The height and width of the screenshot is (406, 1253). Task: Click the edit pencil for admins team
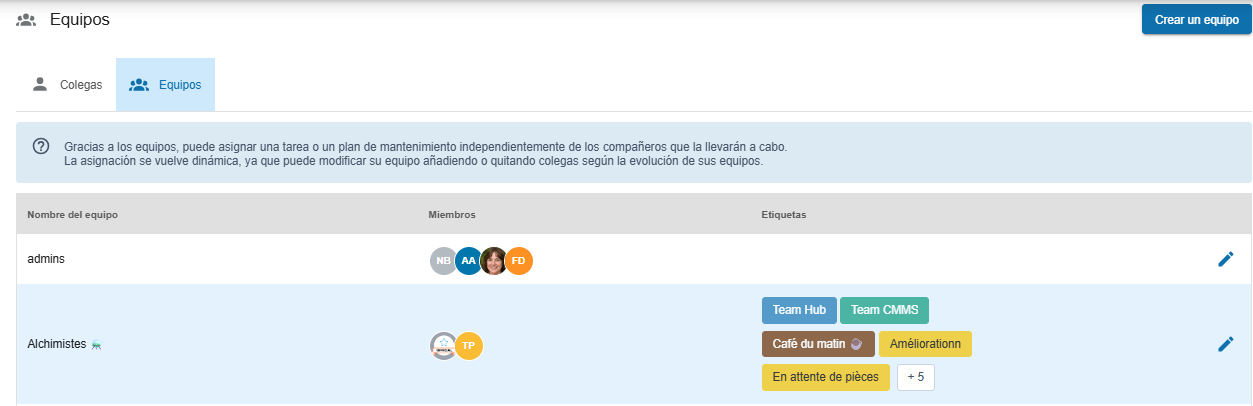click(1225, 260)
